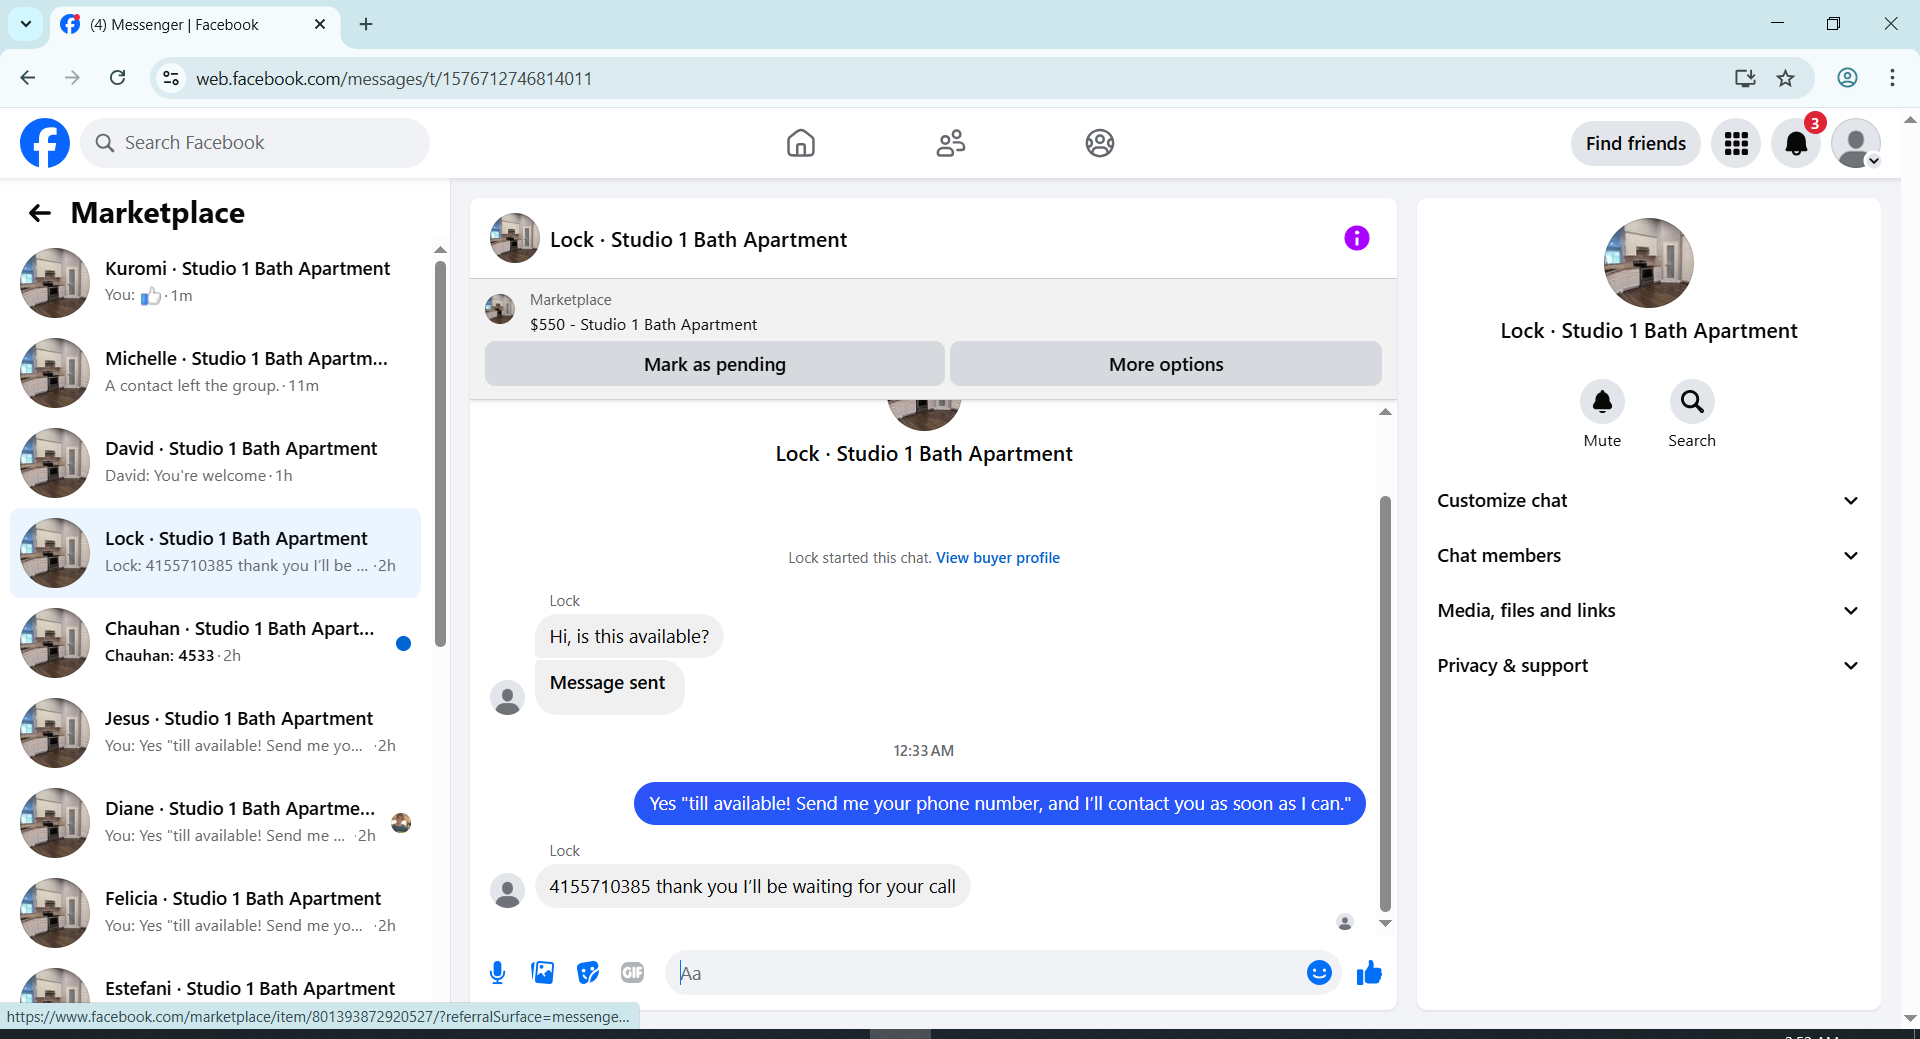
Task: Expand Media, files and links section
Action: click(1648, 610)
